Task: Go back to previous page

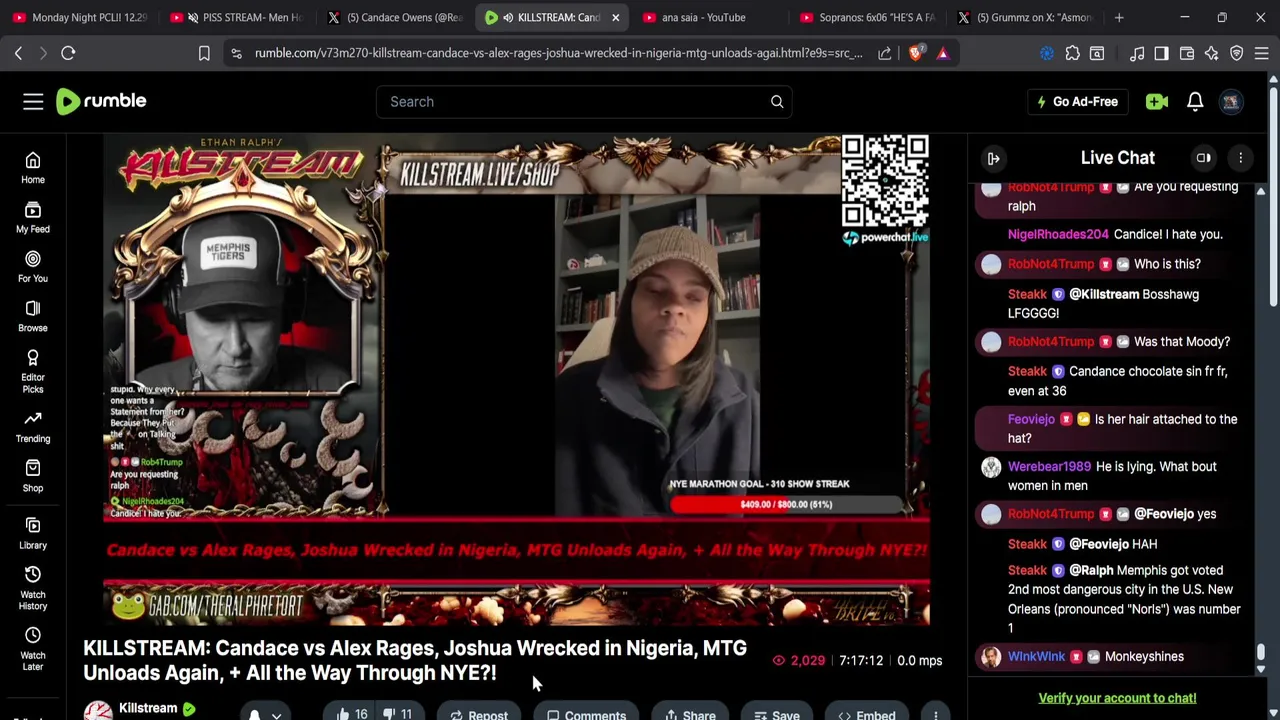Action: (x=18, y=53)
